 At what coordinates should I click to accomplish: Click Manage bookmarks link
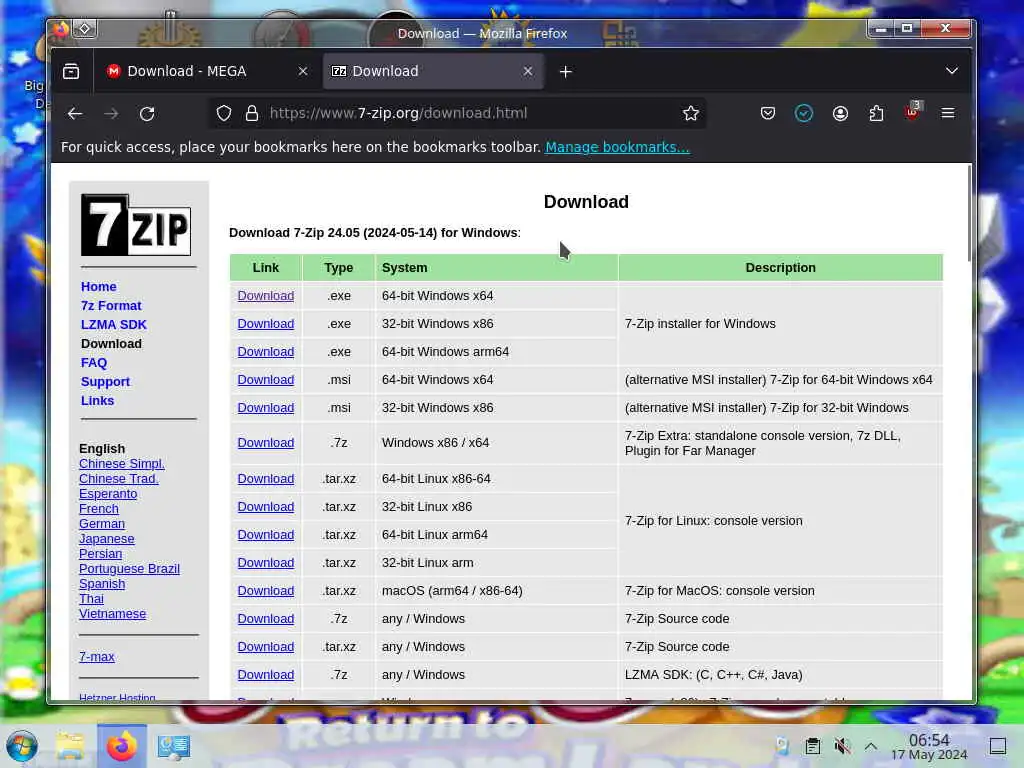pos(617,147)
